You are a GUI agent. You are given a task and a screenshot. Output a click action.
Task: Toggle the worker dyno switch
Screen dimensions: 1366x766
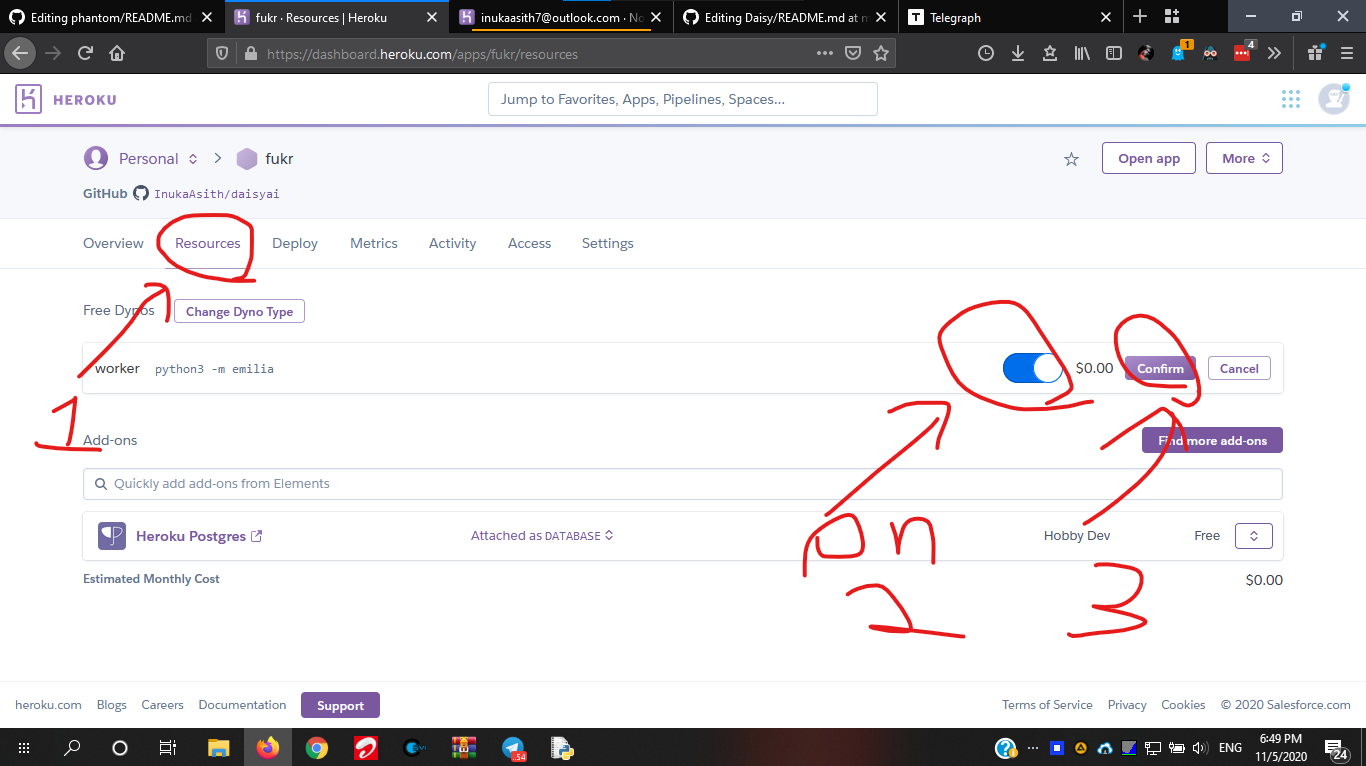[x=1033, y=368]
